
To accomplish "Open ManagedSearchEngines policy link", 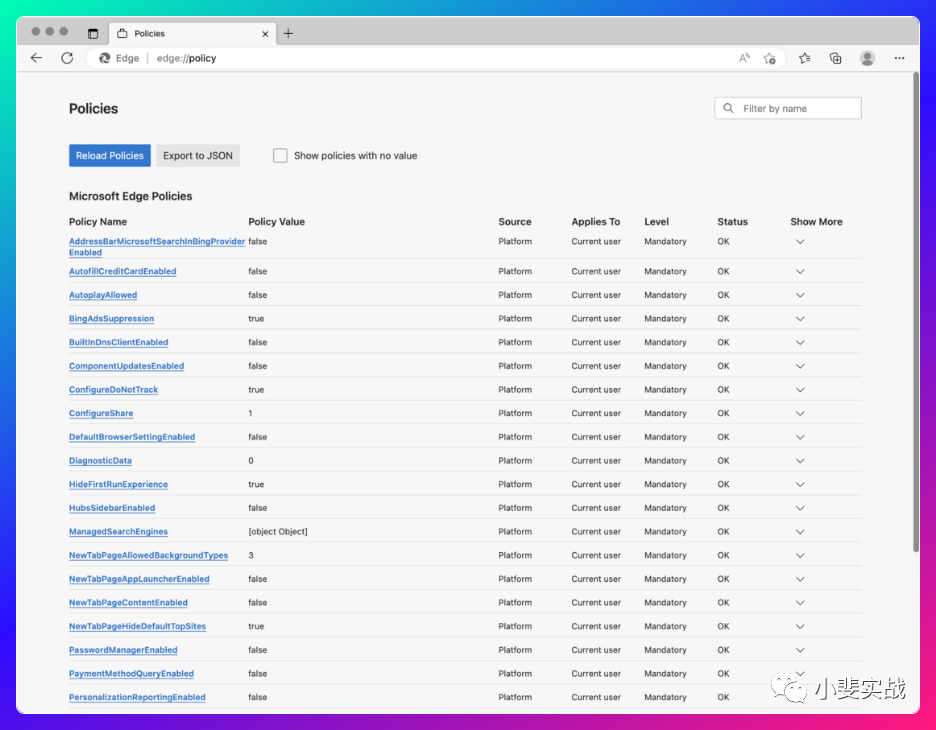I will [x=118, y=532].
